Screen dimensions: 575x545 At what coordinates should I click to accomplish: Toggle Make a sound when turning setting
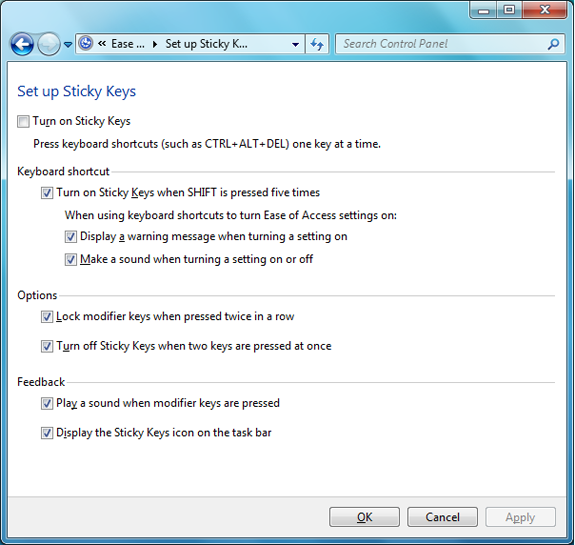70,259
